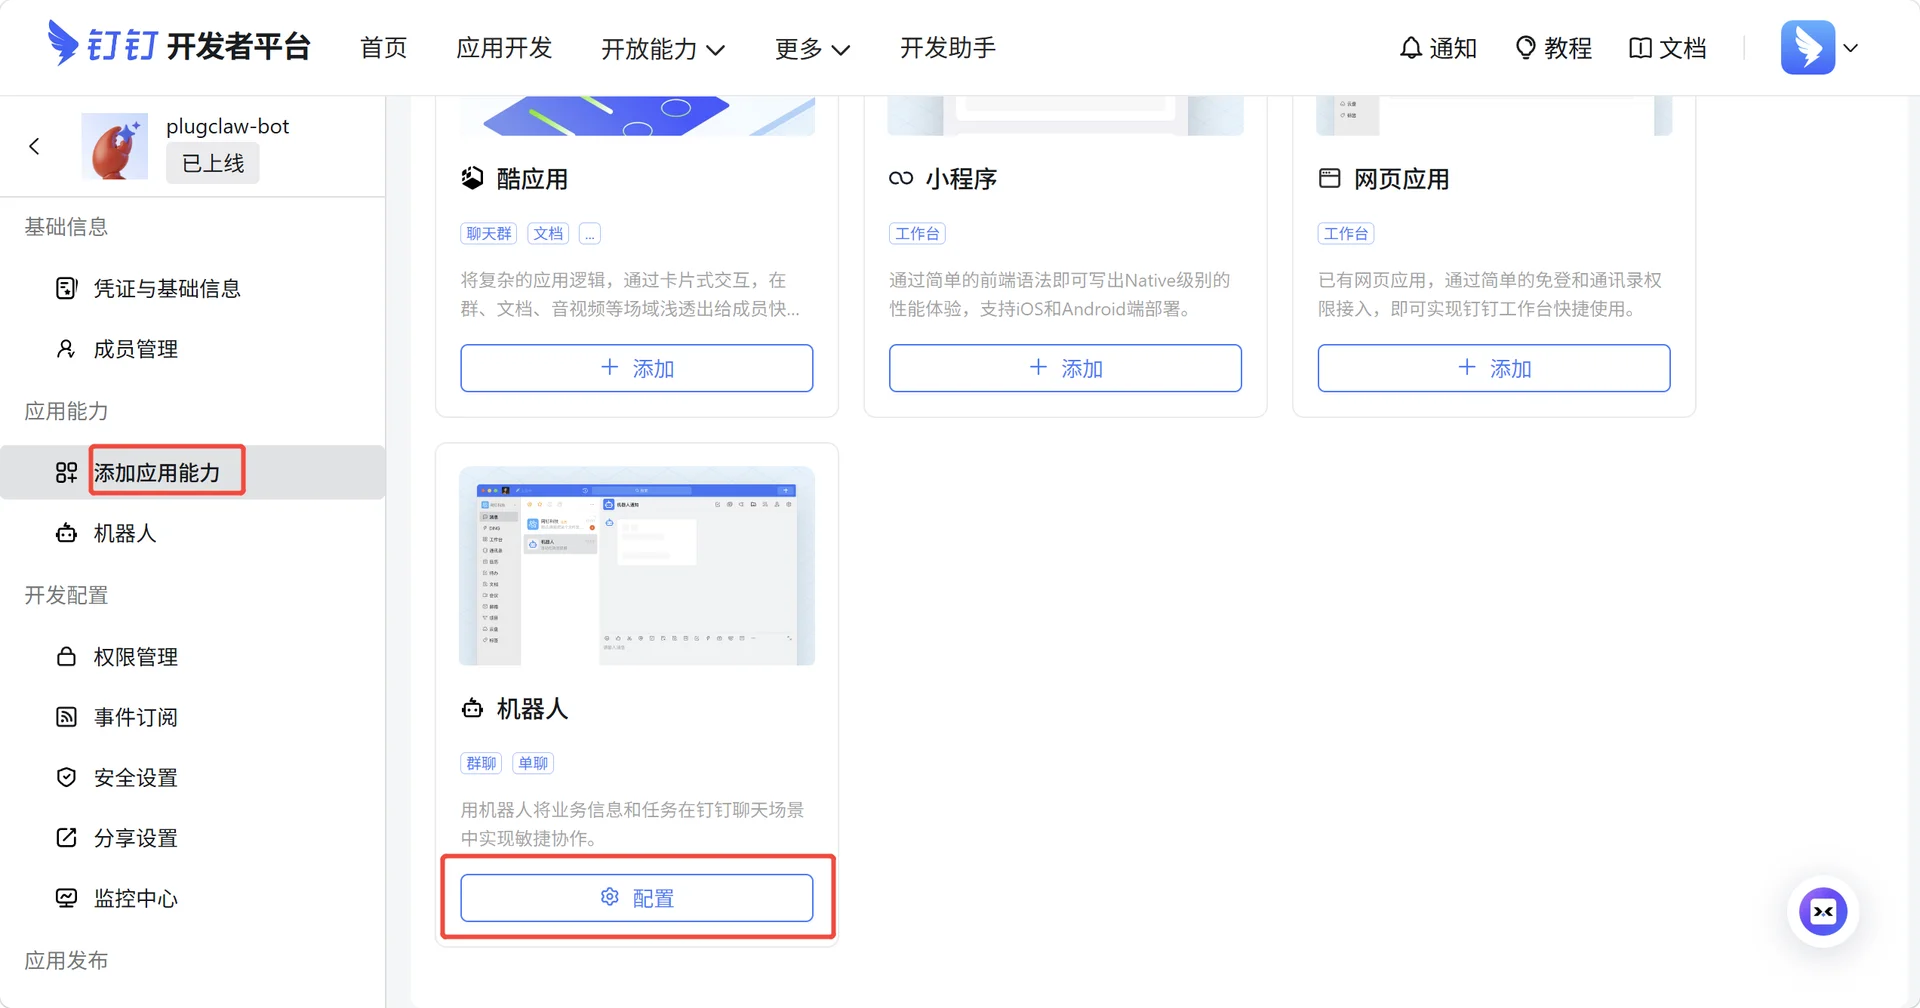Click the 酷应用 card title icon
Screen dimensions: 1920x1008
[472, 178]
